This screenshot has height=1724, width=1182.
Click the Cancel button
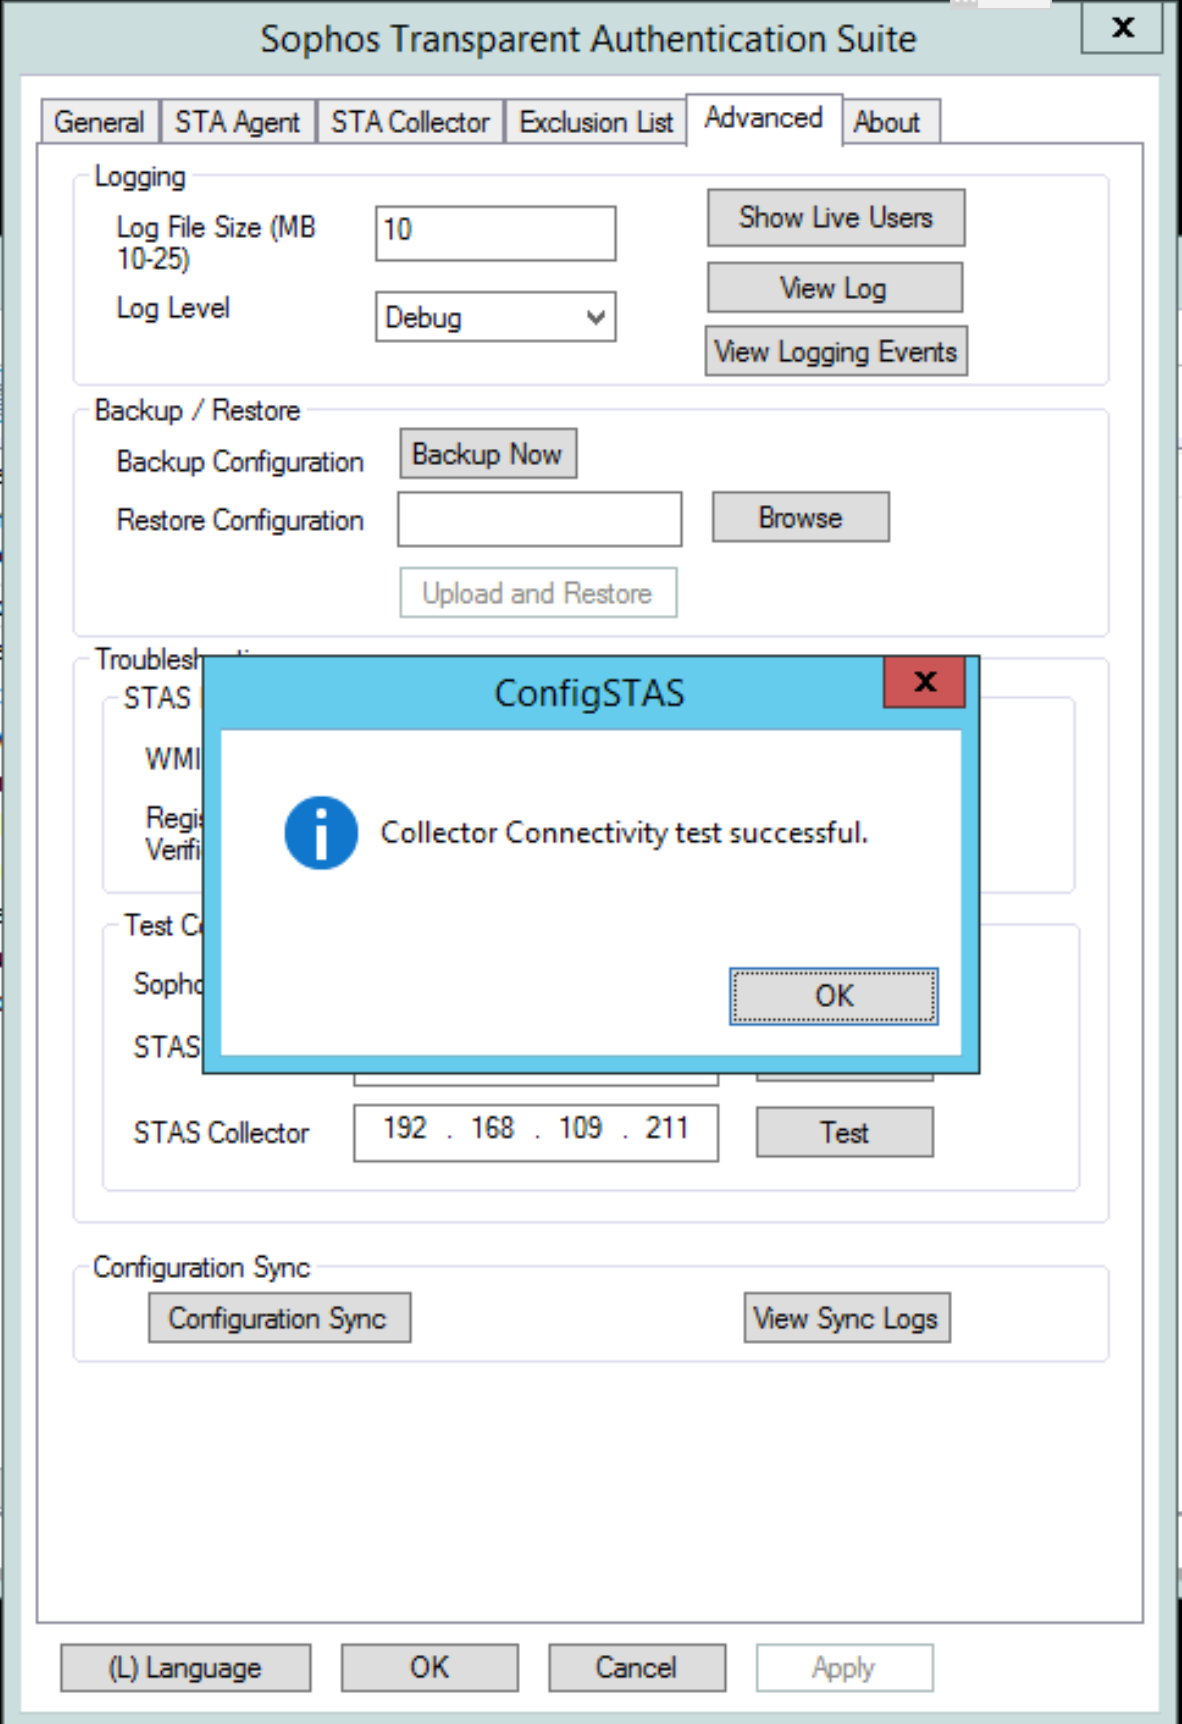click(x=637, y=1668)
